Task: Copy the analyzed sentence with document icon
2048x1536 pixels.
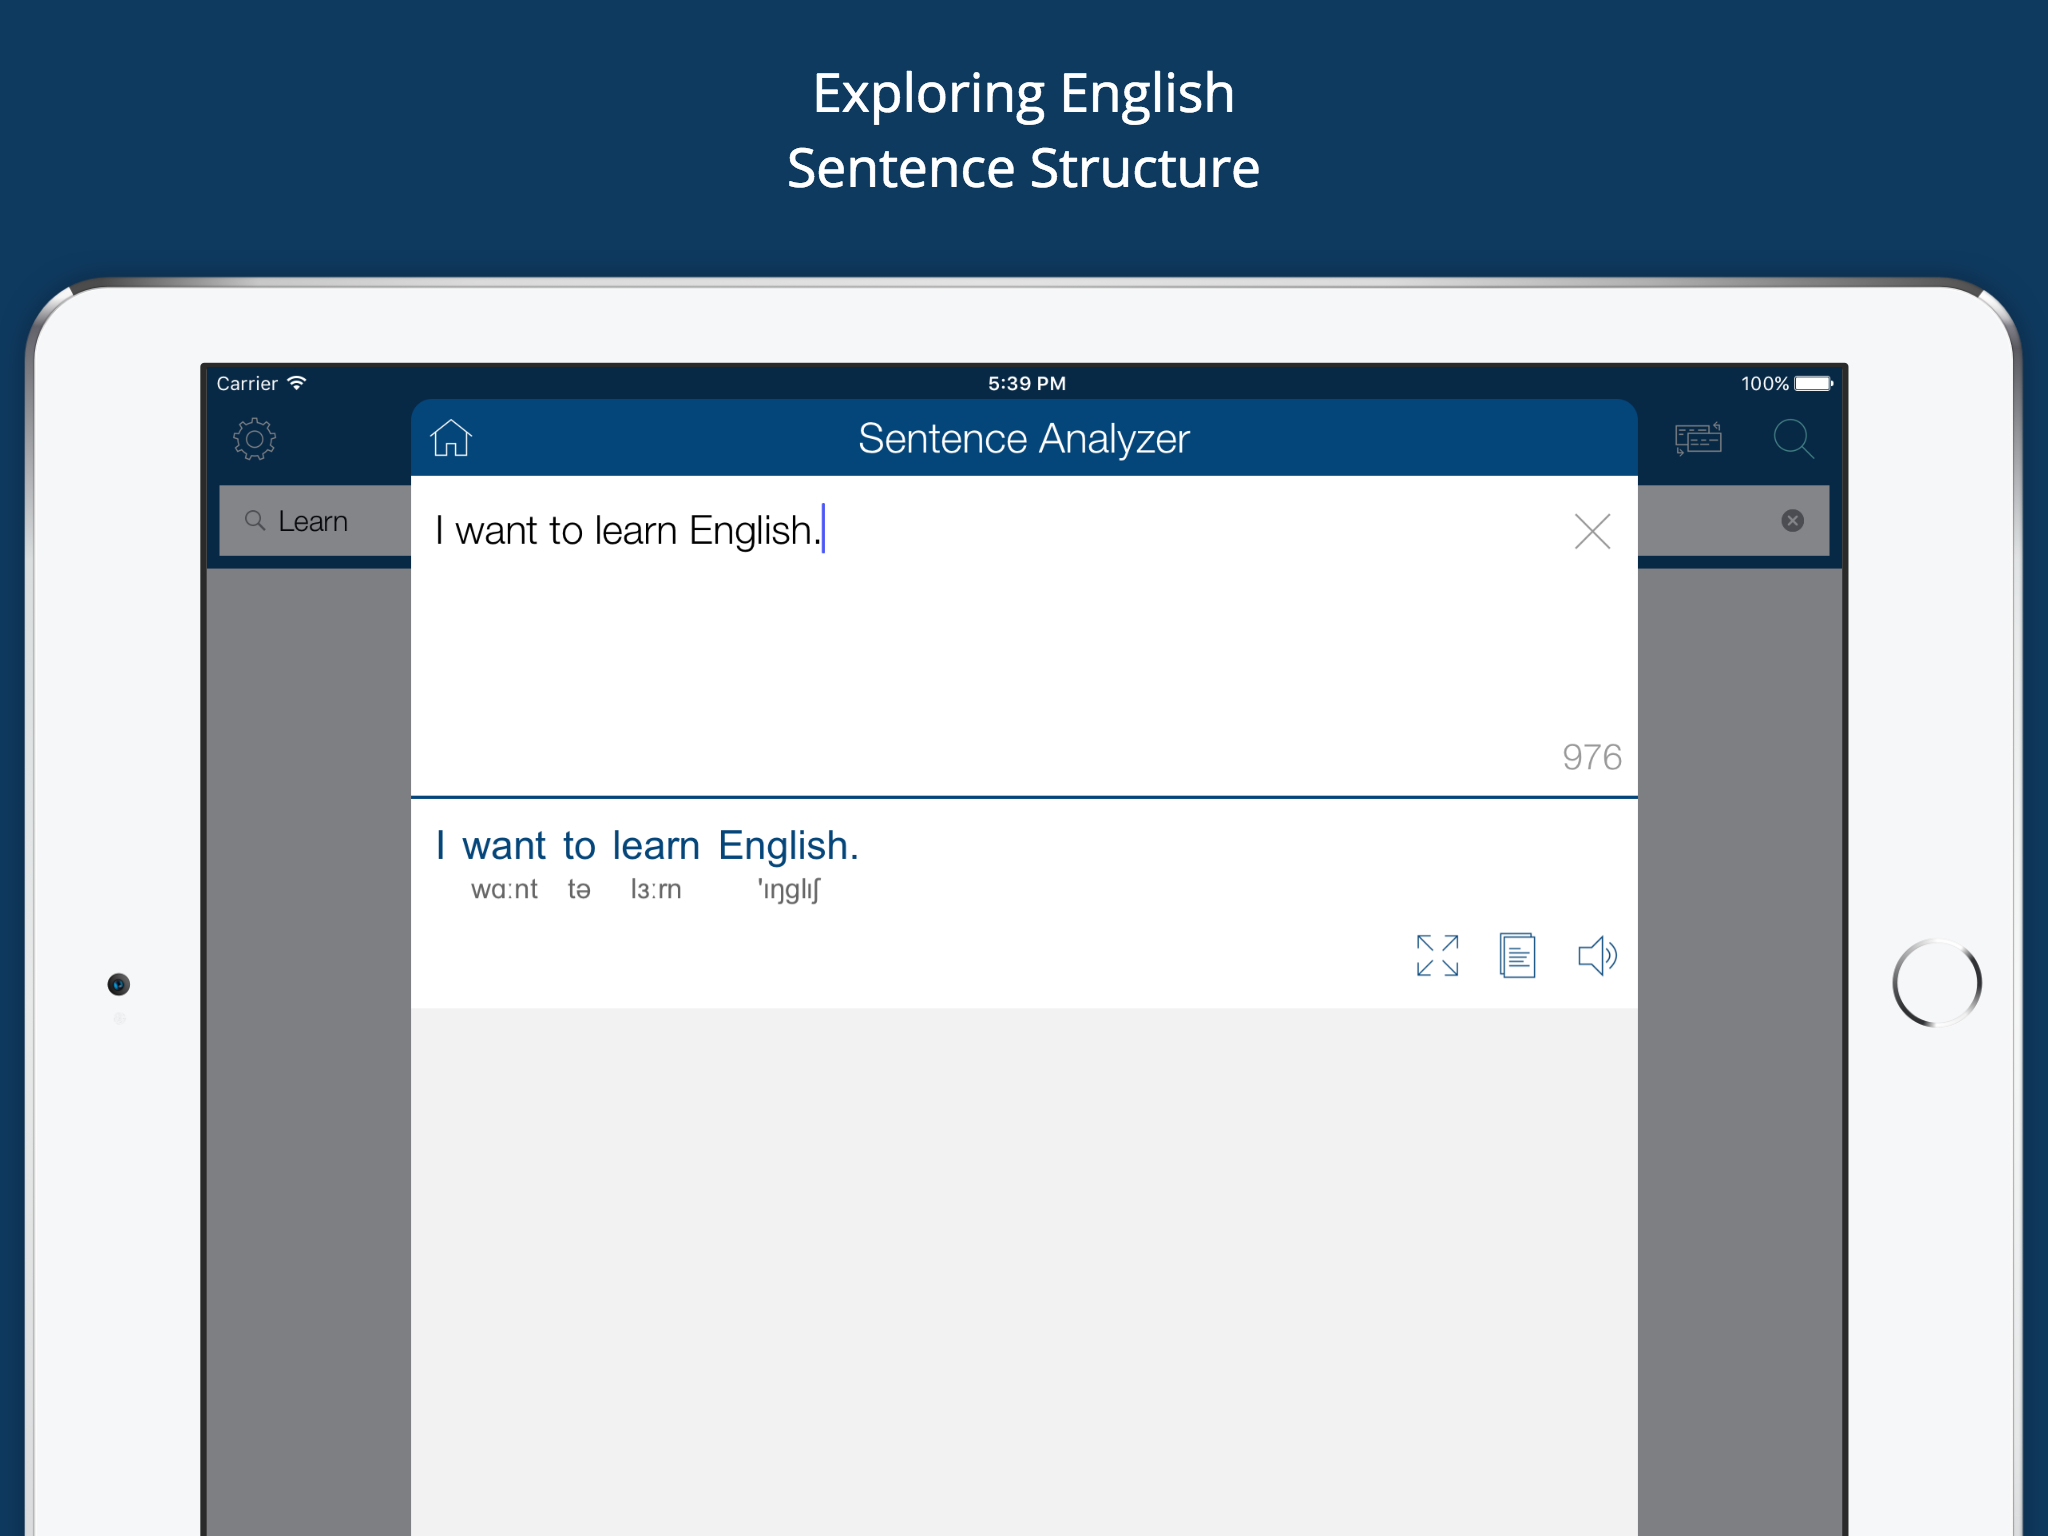Action: pos(1517,956)
